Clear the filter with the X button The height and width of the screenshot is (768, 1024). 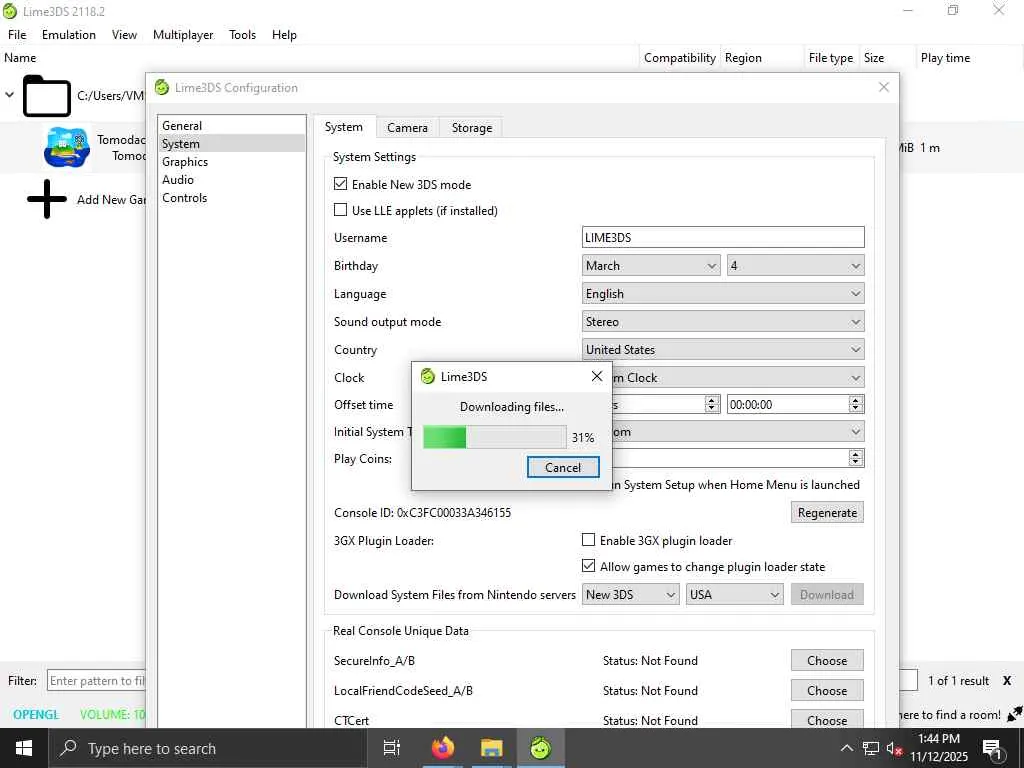click(1007, 680)
